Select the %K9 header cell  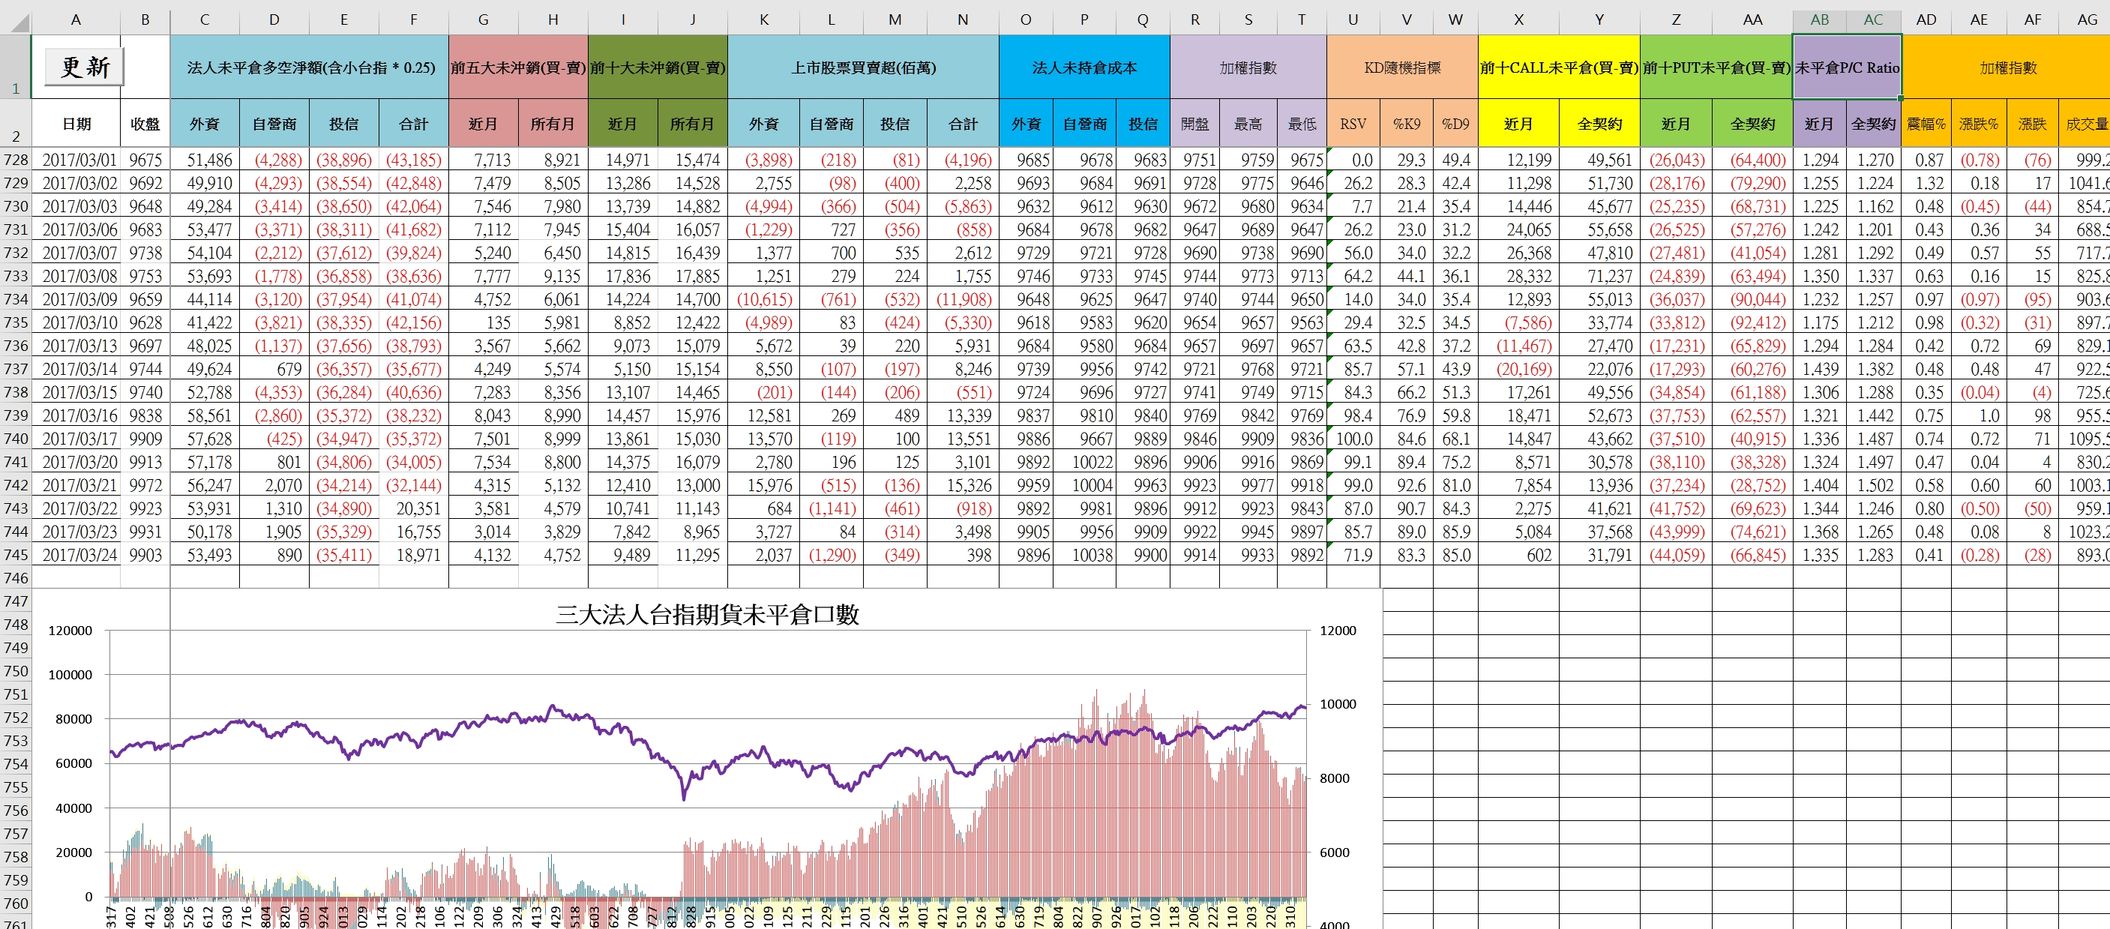tap(1406, 124)
